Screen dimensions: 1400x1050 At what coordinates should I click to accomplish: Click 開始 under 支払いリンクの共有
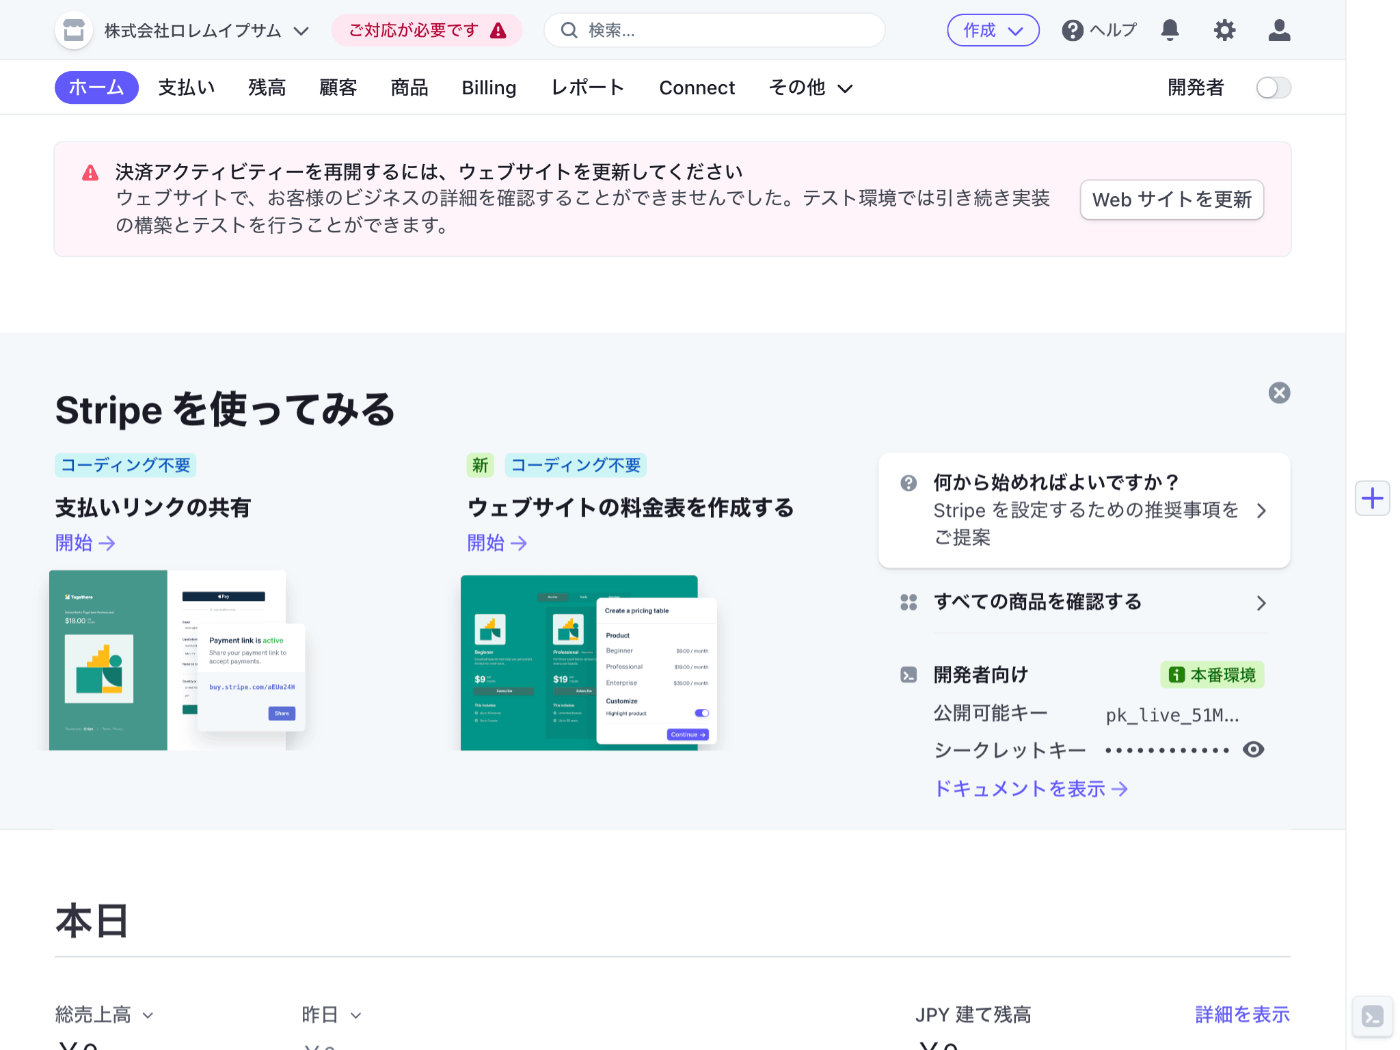[85, 543]
